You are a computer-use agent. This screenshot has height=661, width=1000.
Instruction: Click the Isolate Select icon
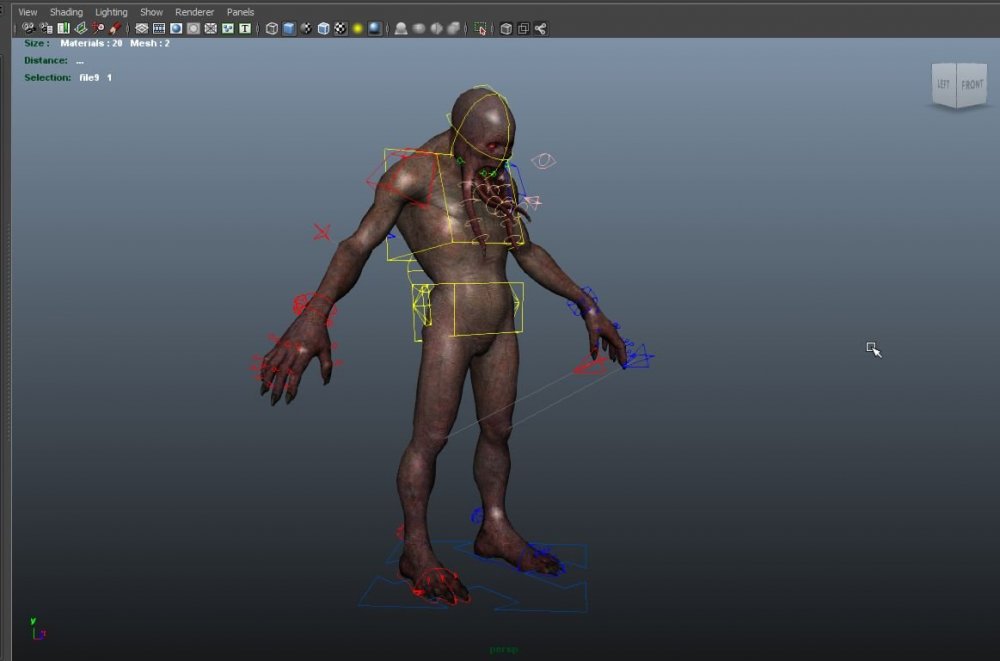(481, 28)
